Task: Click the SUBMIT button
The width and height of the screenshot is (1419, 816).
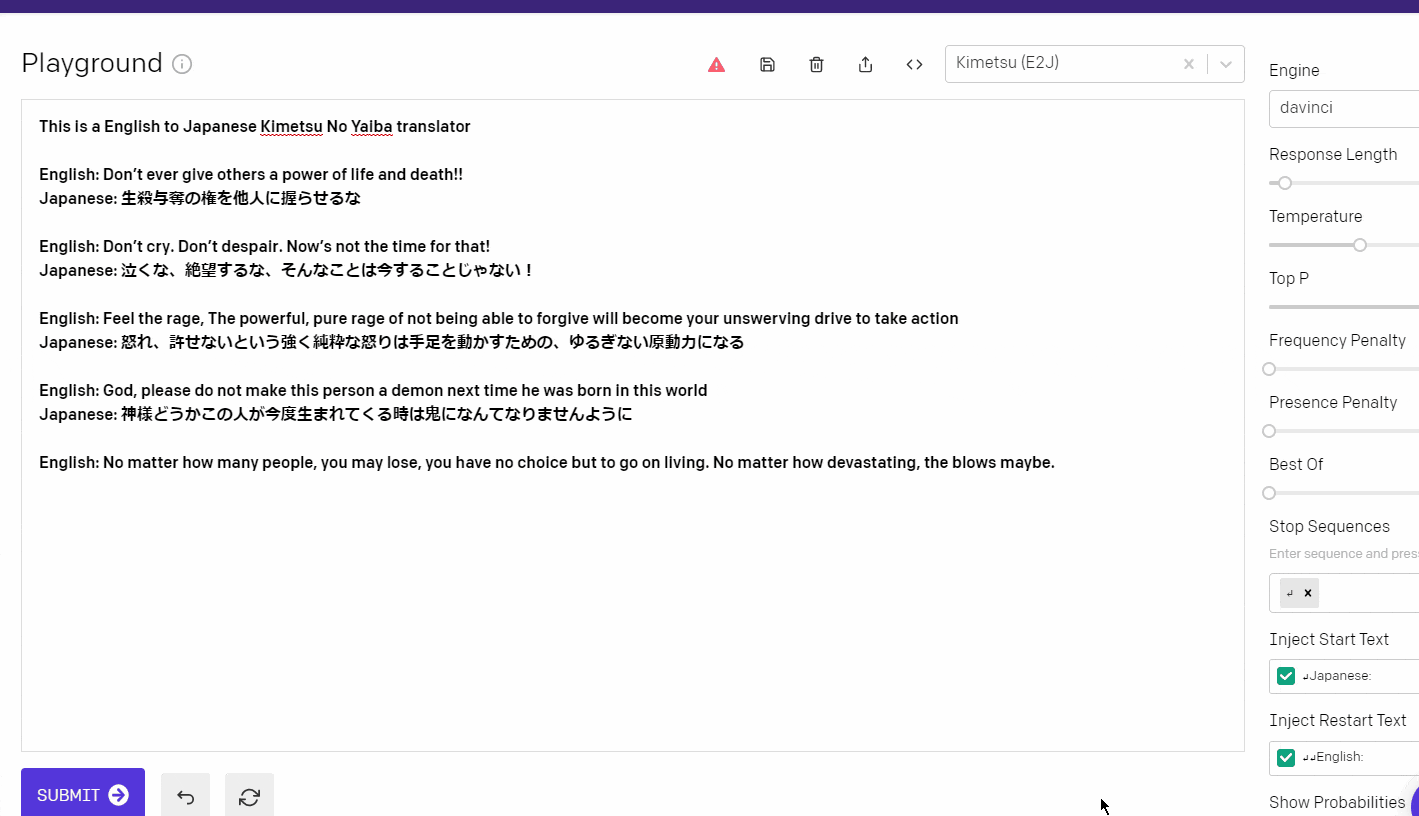Action: pyautogui.click(x=83, y=794)
